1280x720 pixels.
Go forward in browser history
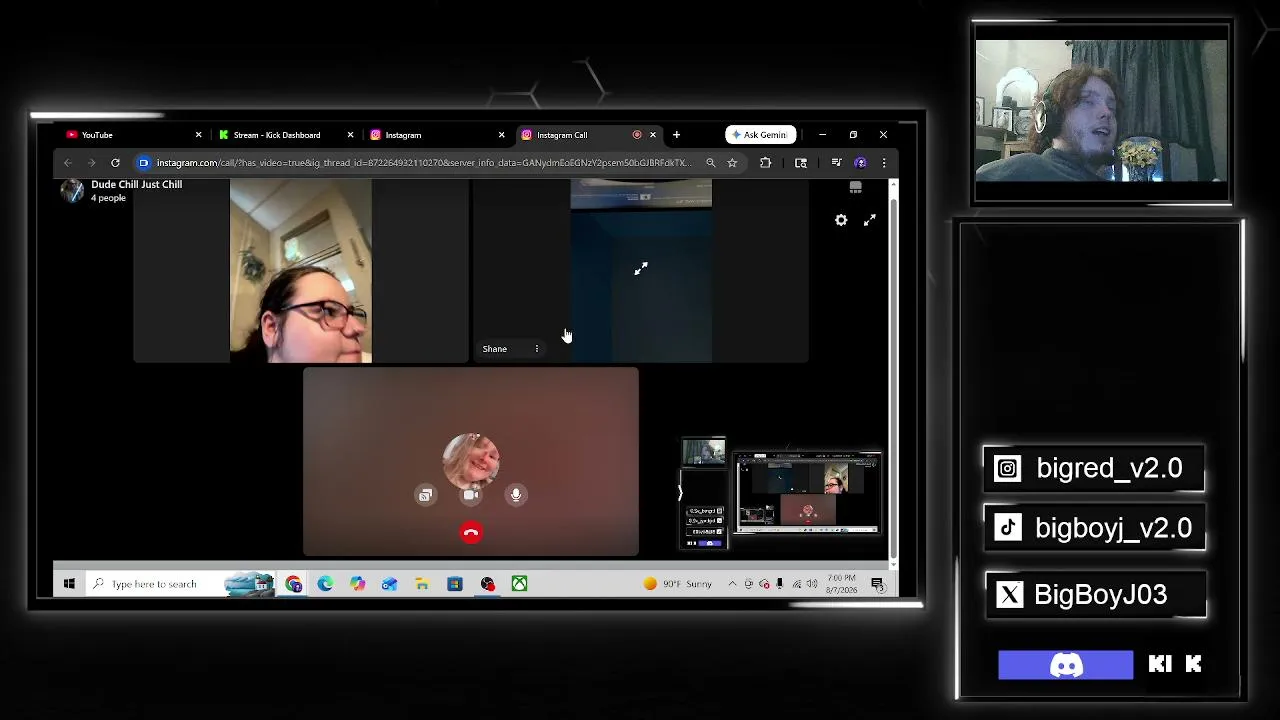pos(91,163)
